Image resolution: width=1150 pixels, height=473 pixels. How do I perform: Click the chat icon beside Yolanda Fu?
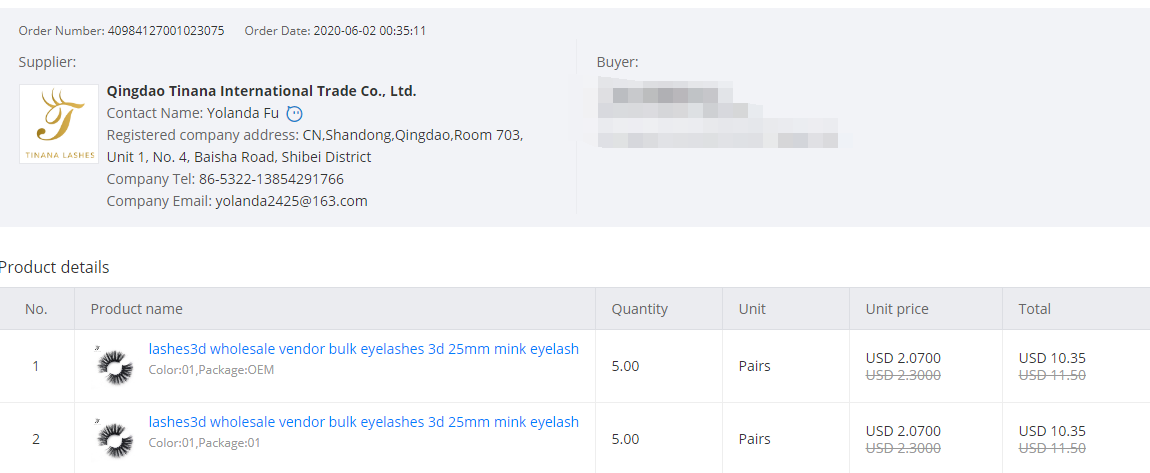(x=294, y=113)
